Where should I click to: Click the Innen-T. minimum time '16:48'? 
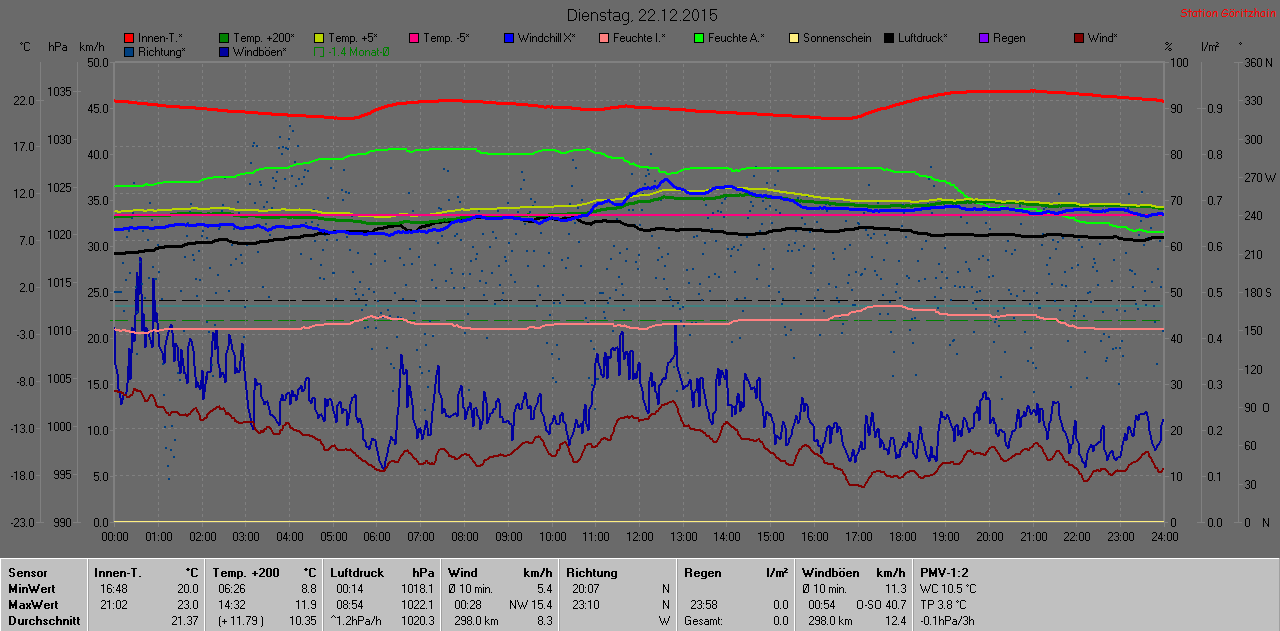pyautogui.click(x=112, y=589)
